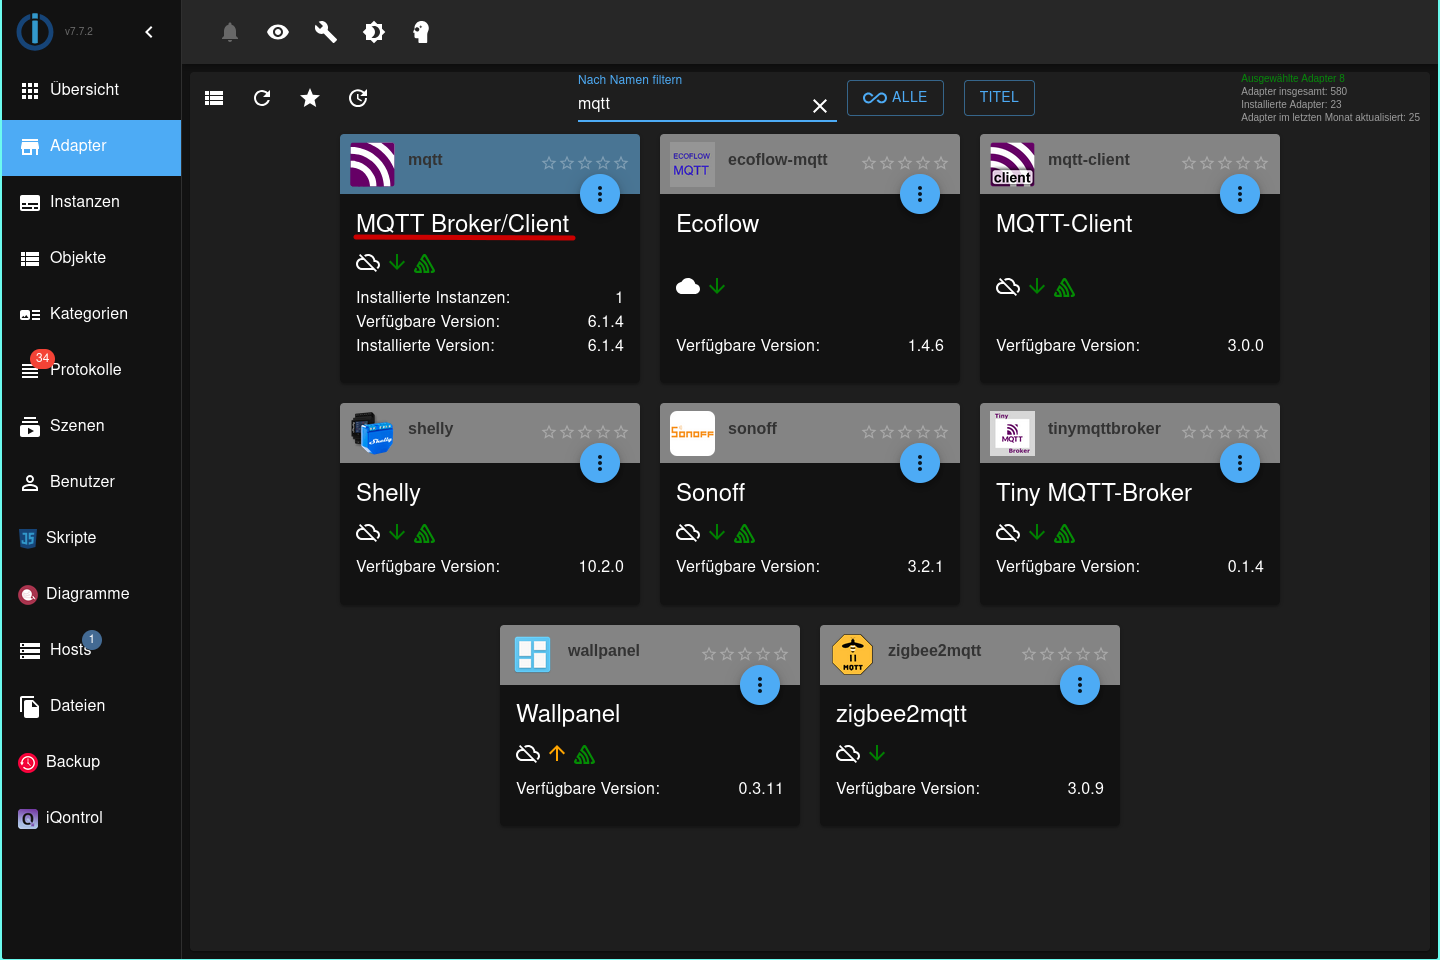Collapse the sidebar with the chevron

(149, 31)
